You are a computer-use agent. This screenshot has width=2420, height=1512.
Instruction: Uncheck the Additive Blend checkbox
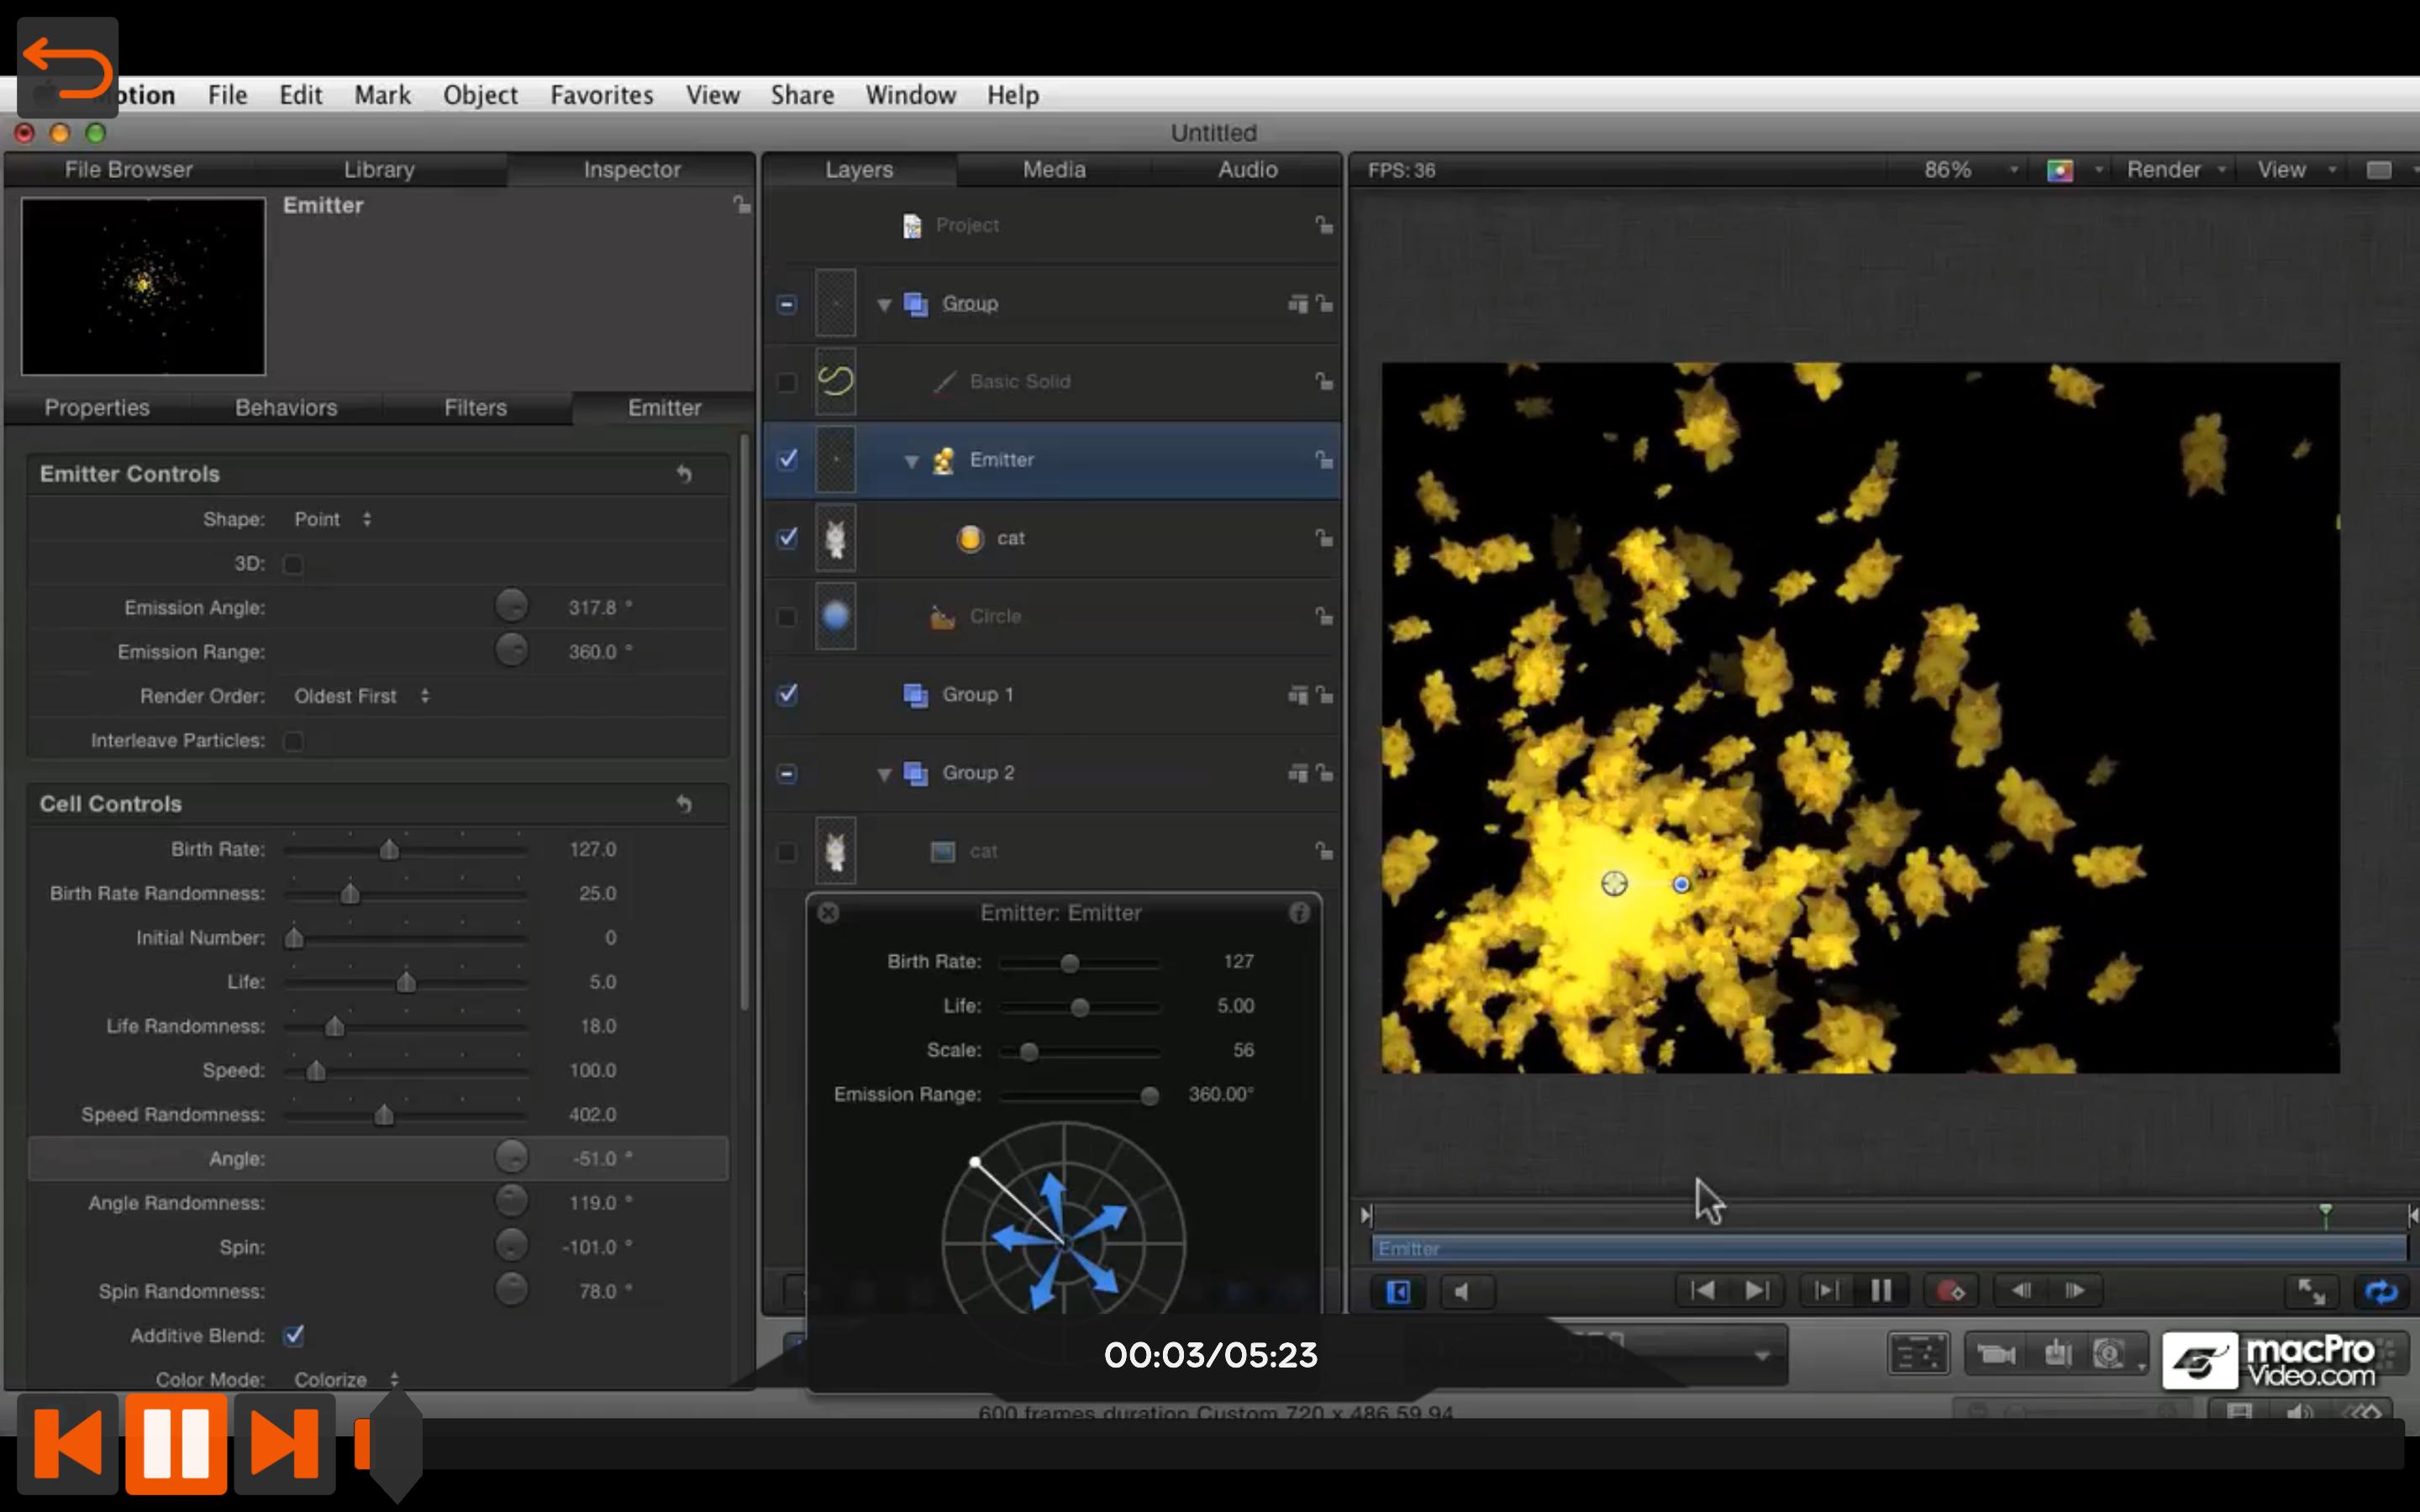point(293,1336)
